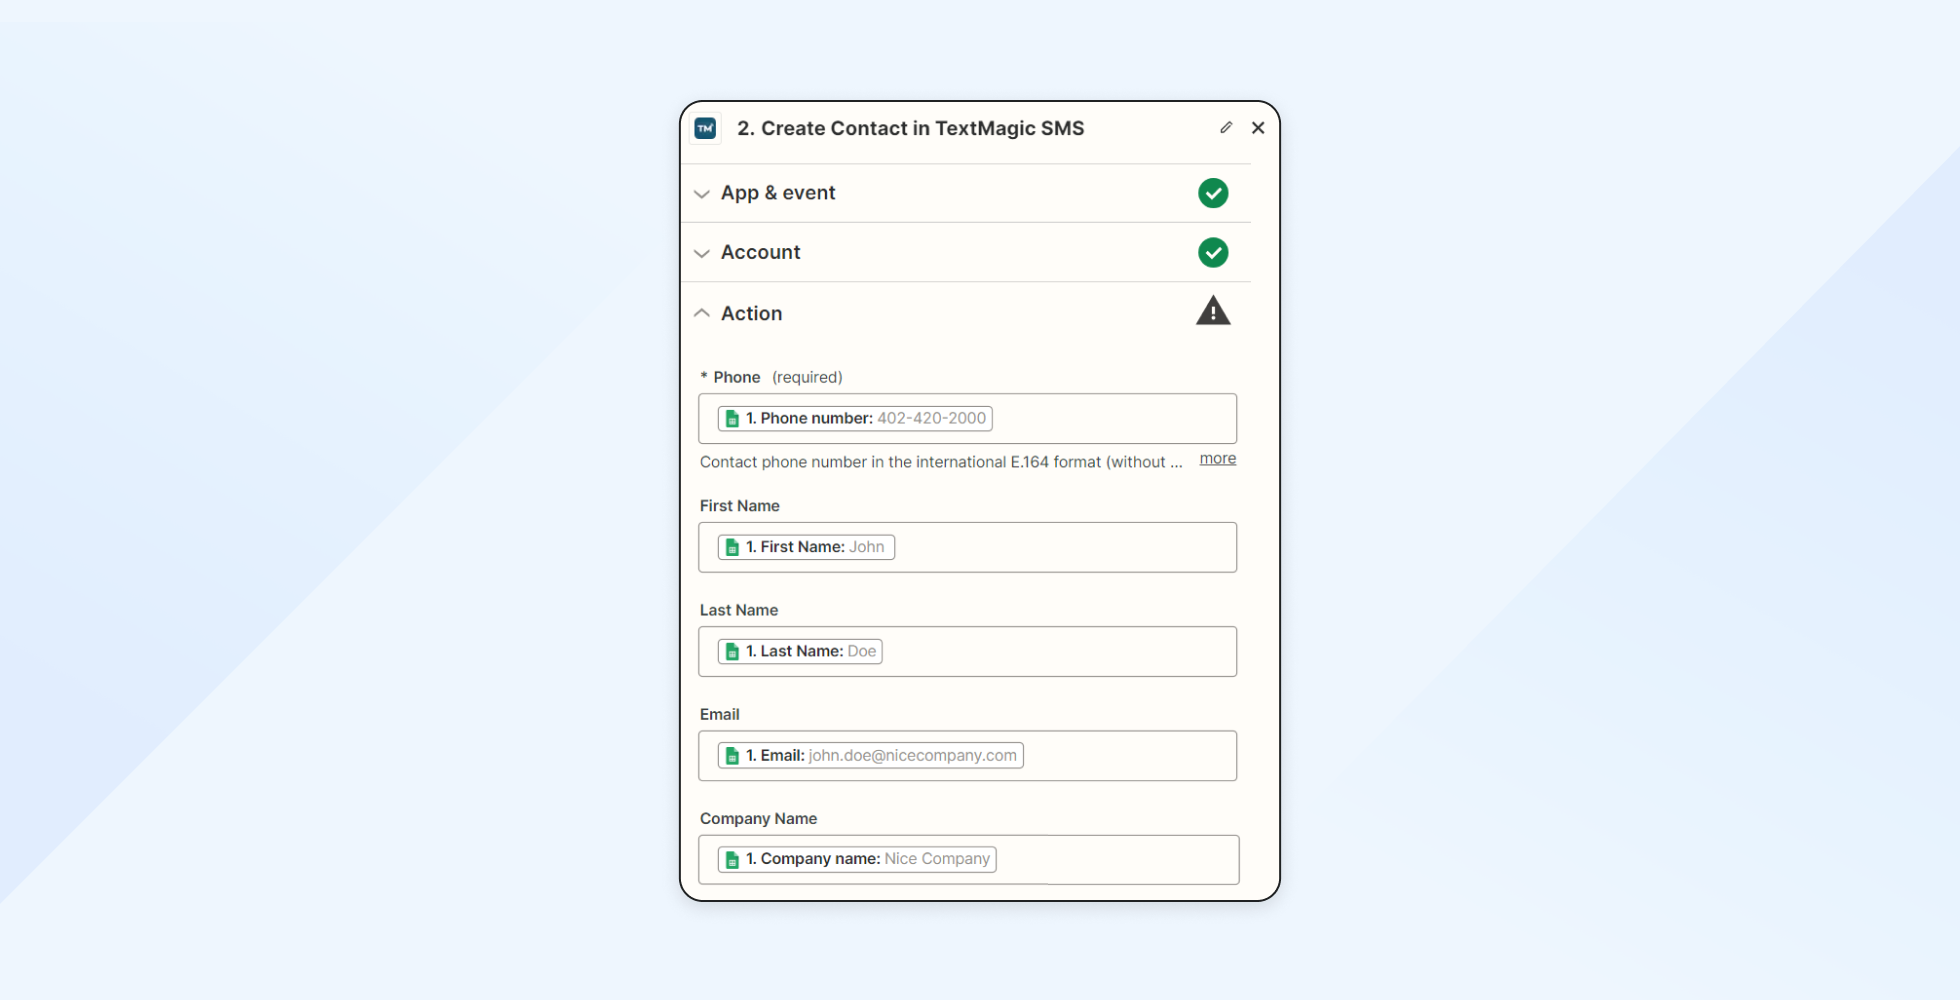Screen dimensions: 1960x1000
Task: Click the green checkmark beside Account
Action: 1213,253
